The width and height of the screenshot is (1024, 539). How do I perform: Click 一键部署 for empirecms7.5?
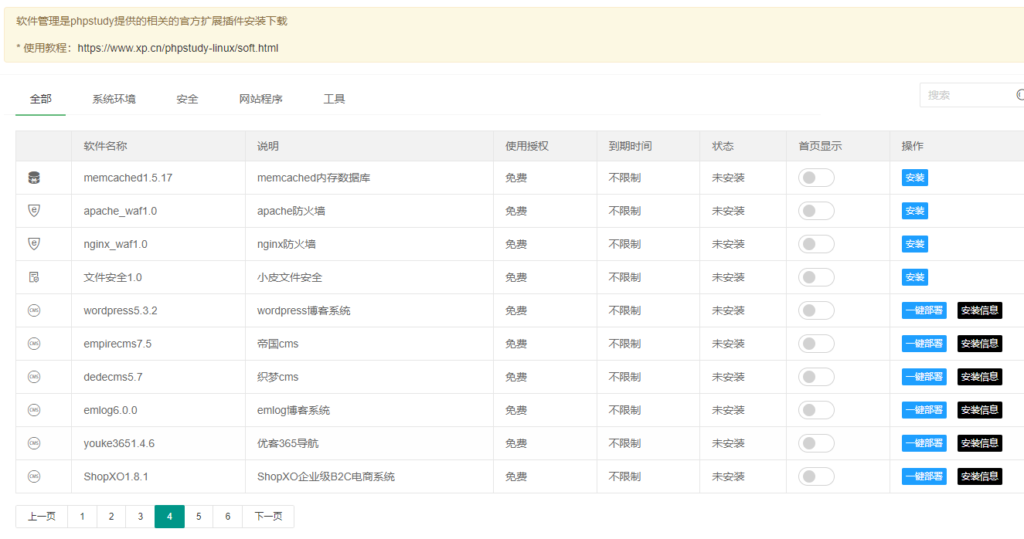[924, 344]
